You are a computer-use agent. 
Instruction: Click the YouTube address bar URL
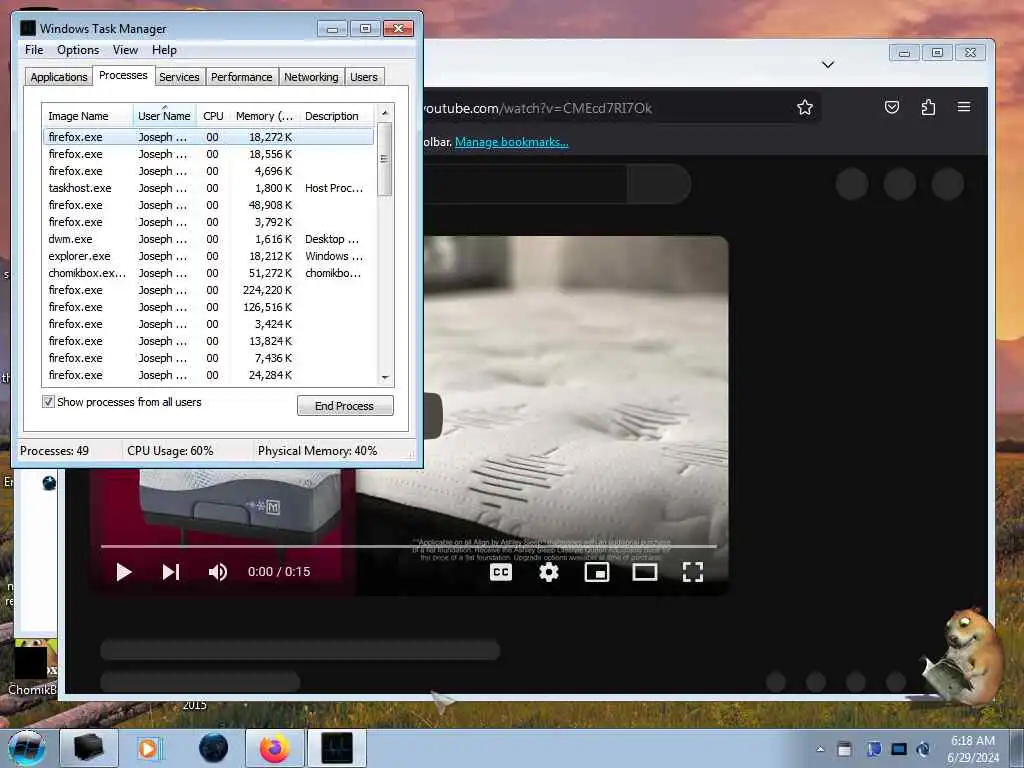[538, 108]
